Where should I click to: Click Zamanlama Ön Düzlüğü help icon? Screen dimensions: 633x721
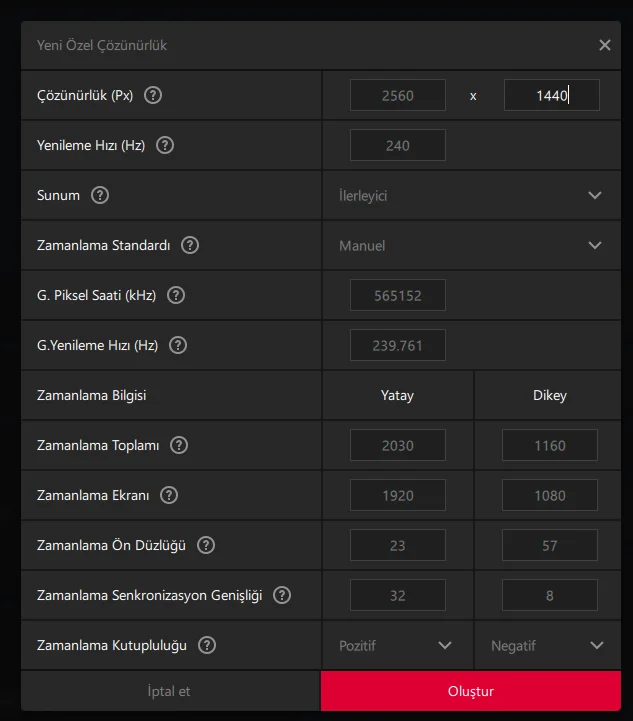pos(206,546)
